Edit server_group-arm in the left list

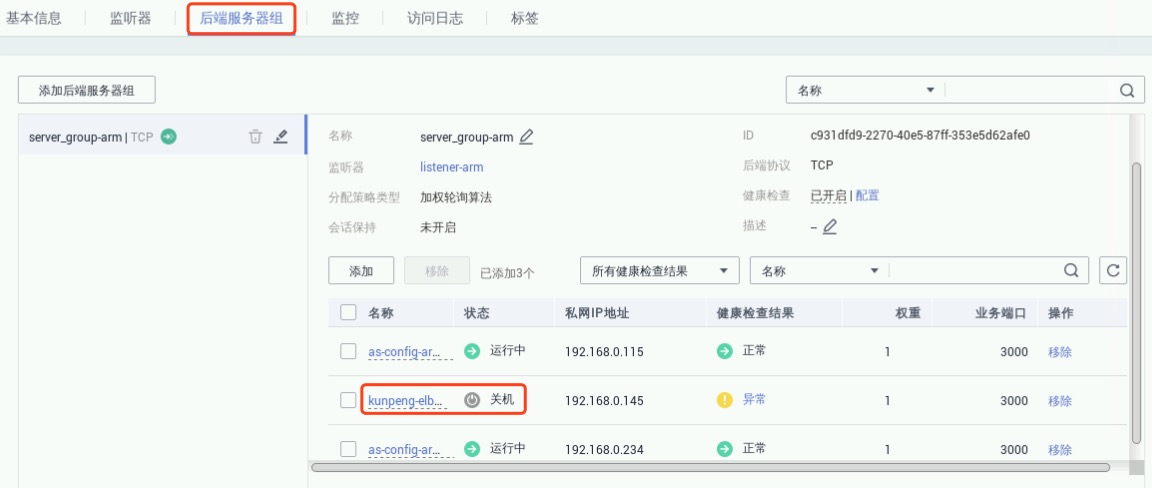click(x=281, y=137)
